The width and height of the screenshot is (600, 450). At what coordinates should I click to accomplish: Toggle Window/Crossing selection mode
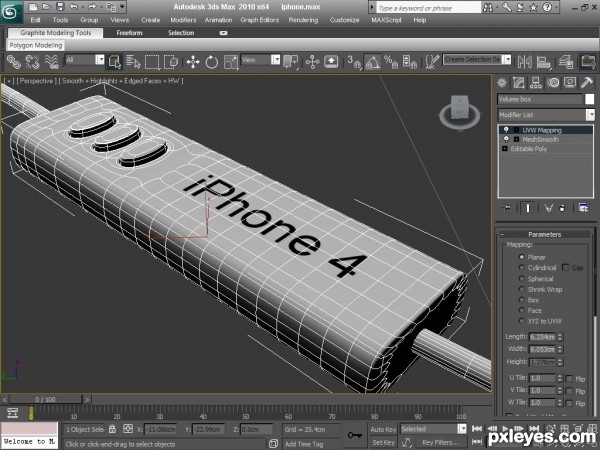[171, 61]
